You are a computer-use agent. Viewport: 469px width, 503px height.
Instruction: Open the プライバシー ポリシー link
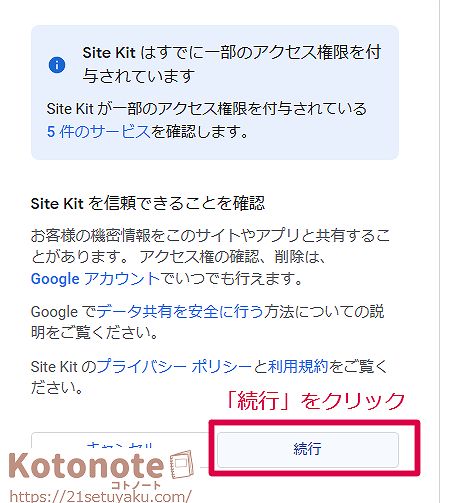(x=174, y=366)
